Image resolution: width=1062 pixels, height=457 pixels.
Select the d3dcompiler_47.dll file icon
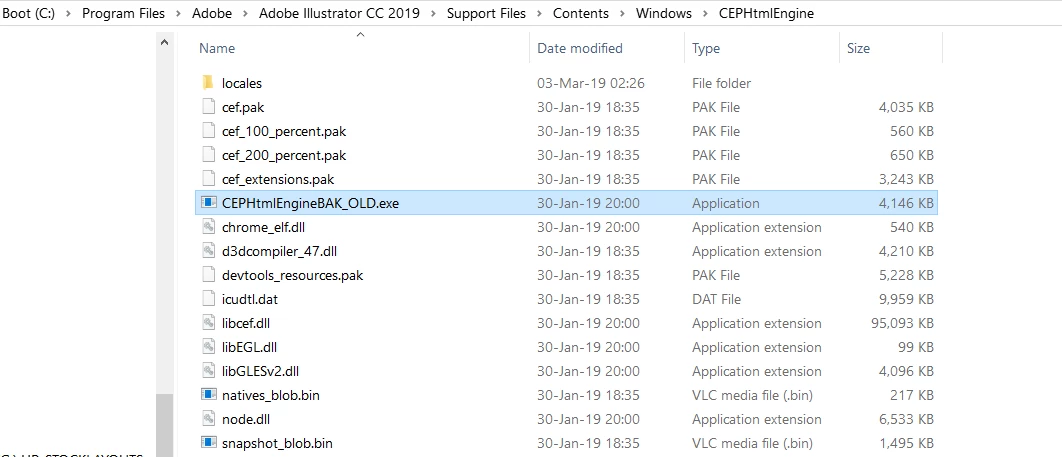(209, 251)
